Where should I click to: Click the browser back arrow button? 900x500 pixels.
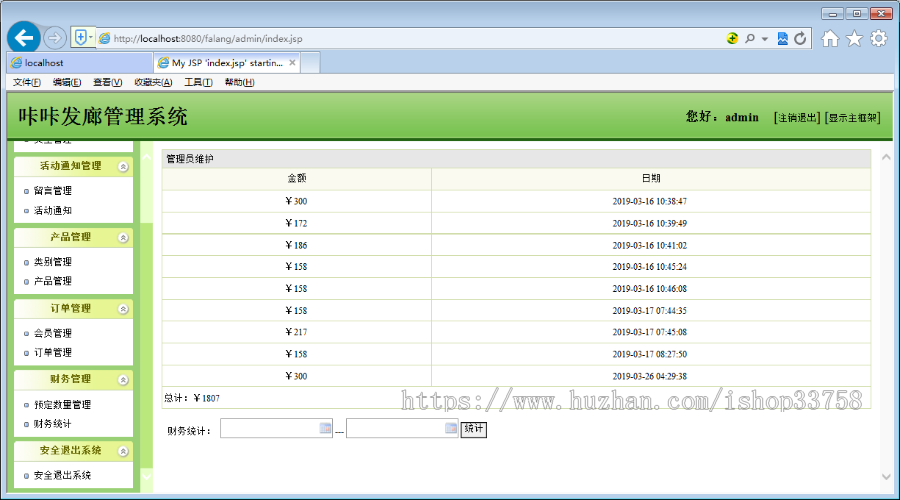24,38
